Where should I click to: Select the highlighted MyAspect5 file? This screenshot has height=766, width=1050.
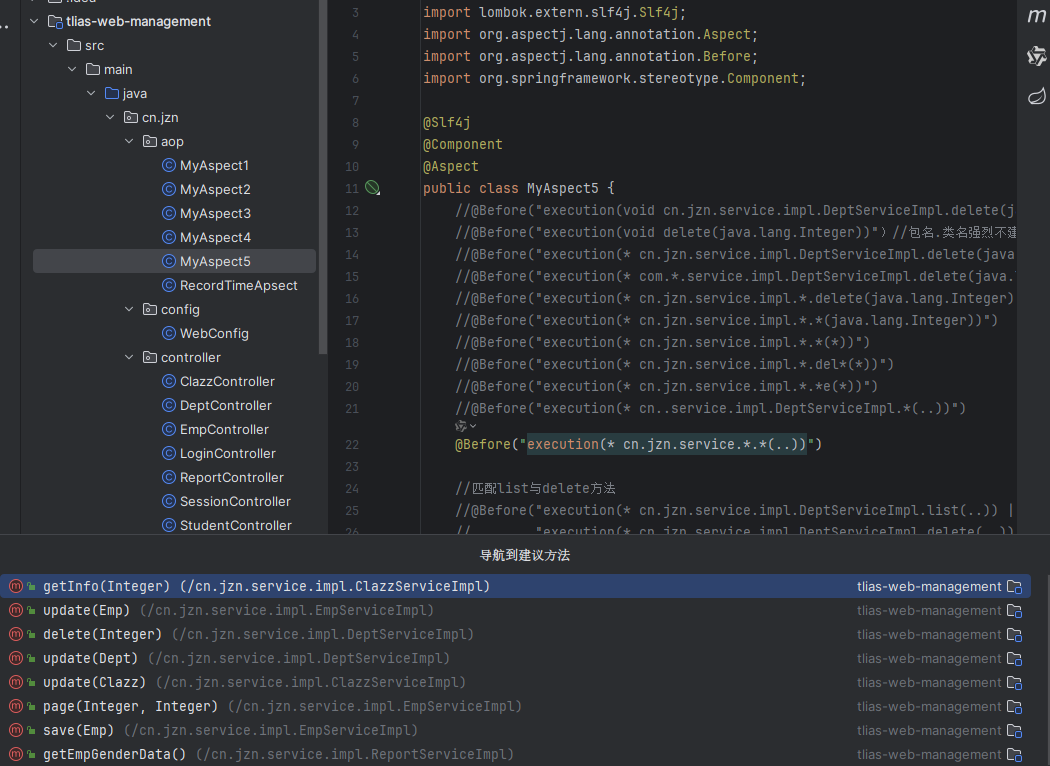[x=174, y=261]
